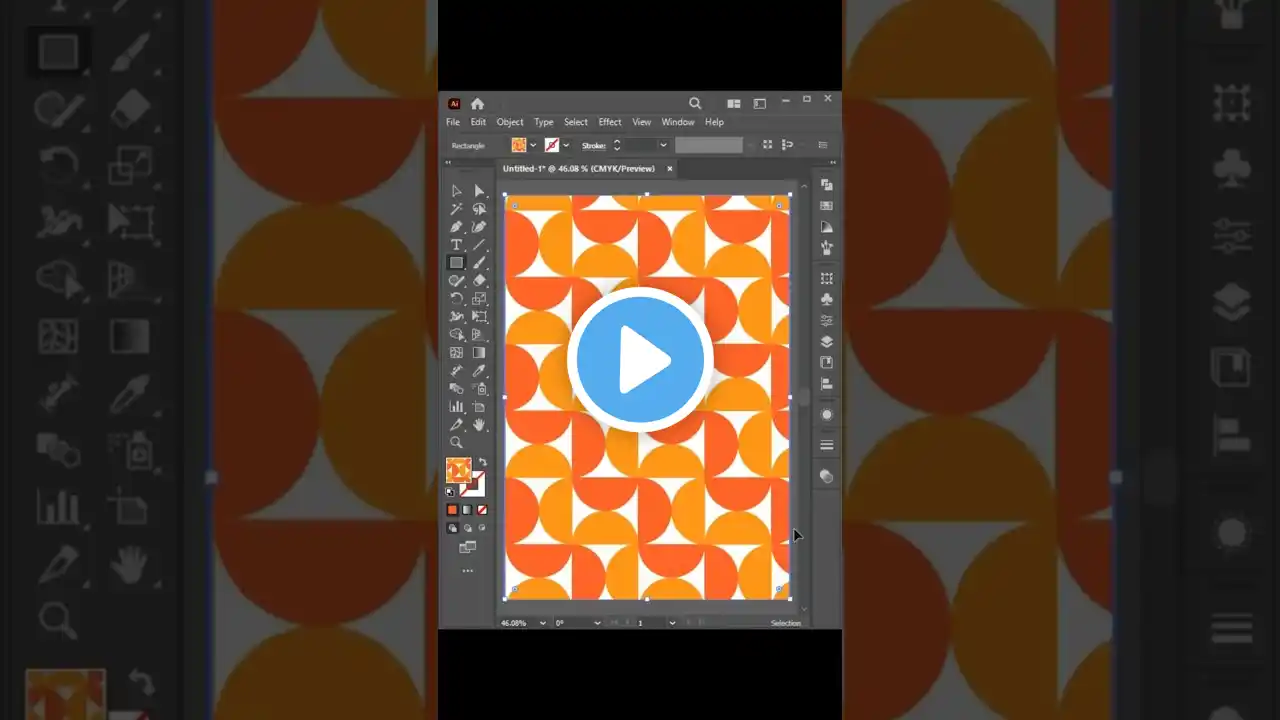Choose the Paintbrush tool
The image size is (1280, 720).
(x=479, y=263)
